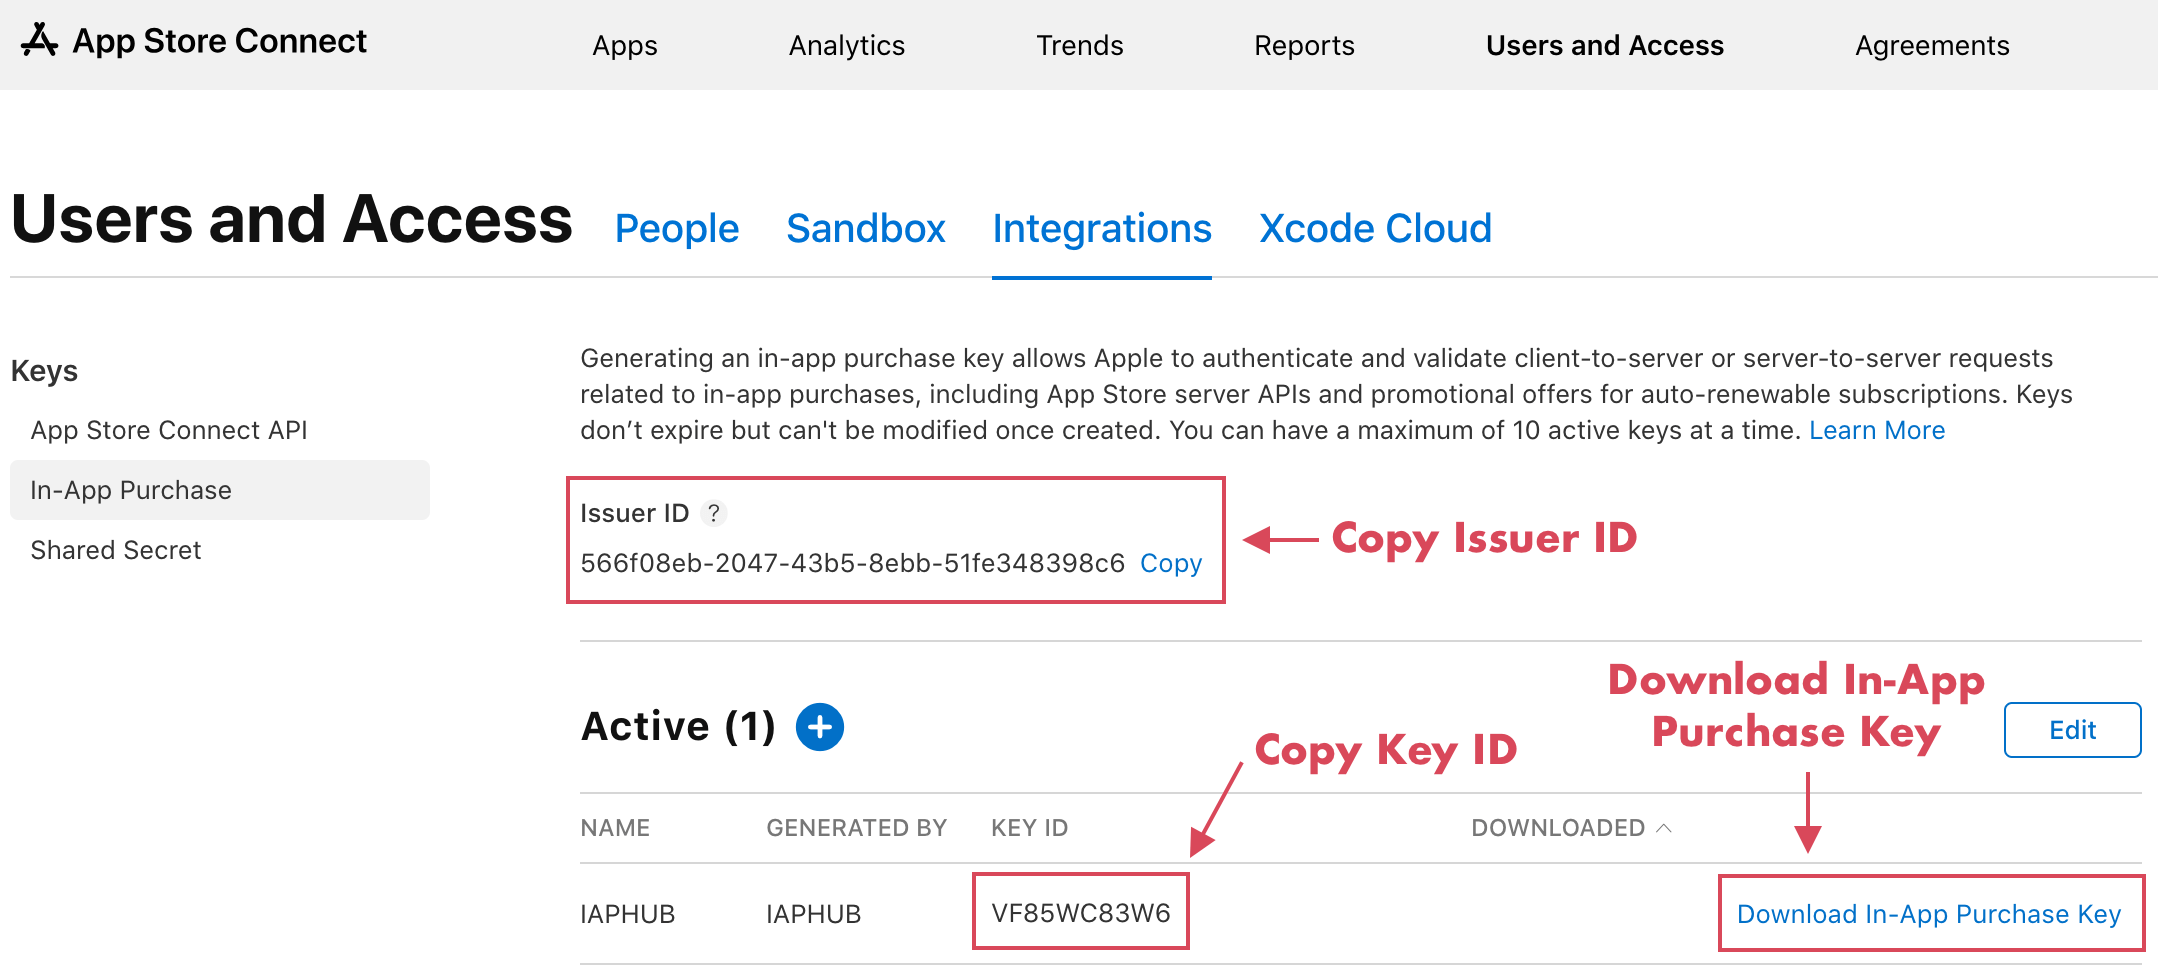Copy the Issuer ID using Copy link
This screenshot has width=2158, height=978.
(x=1171, y=563)
